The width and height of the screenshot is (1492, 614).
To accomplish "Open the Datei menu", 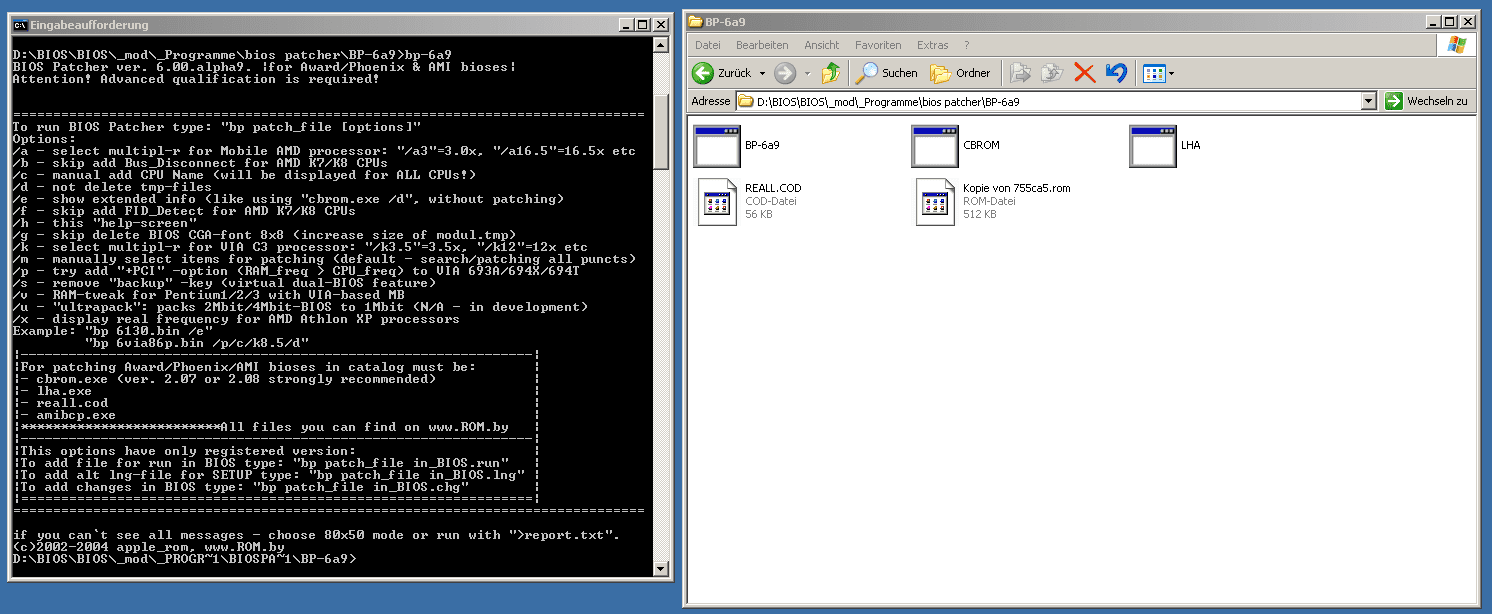I will pyautogui.click(x=707, y=45).
